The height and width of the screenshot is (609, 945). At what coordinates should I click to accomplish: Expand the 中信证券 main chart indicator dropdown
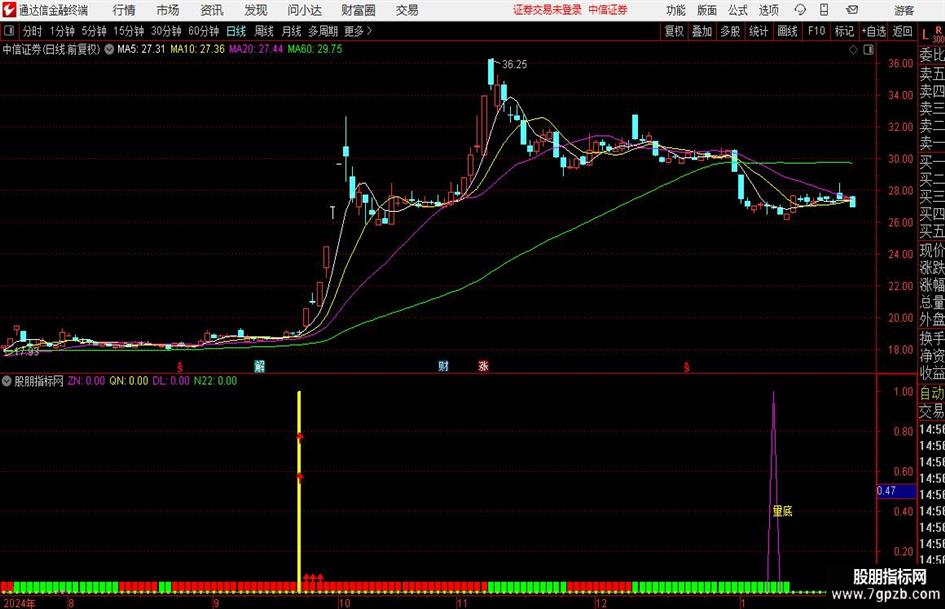click(109, 49)
